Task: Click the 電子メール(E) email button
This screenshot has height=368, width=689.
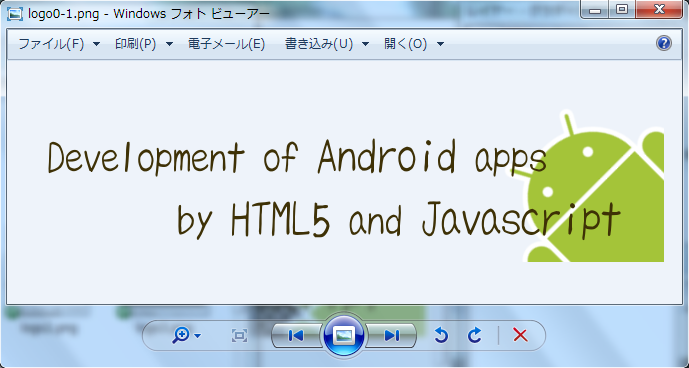Action: click(227, 44)
